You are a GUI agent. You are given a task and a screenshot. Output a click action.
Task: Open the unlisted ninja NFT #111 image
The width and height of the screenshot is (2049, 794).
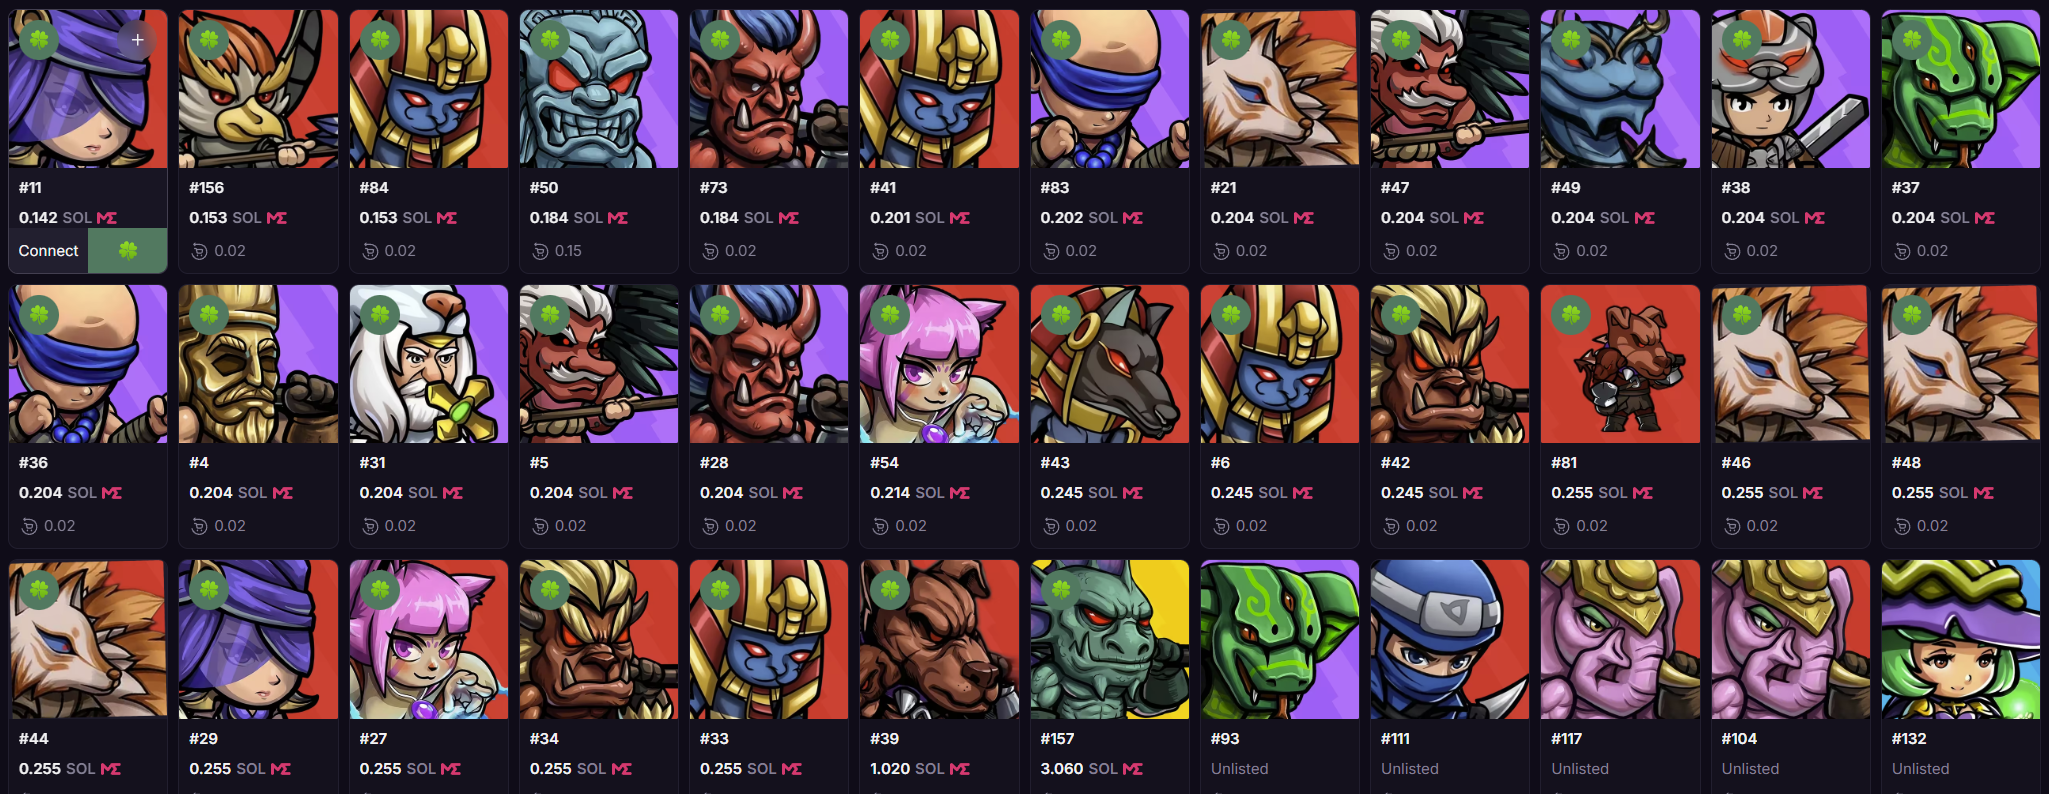[x=1450, y=639]
